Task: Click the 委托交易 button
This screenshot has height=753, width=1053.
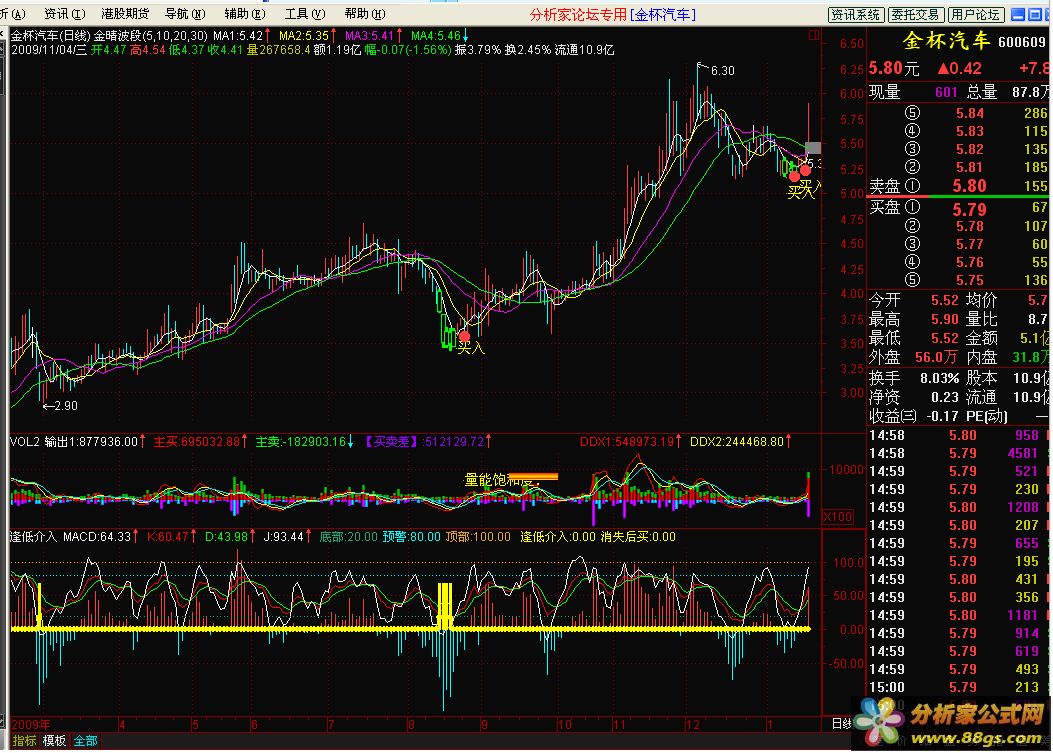Action: 917,14
